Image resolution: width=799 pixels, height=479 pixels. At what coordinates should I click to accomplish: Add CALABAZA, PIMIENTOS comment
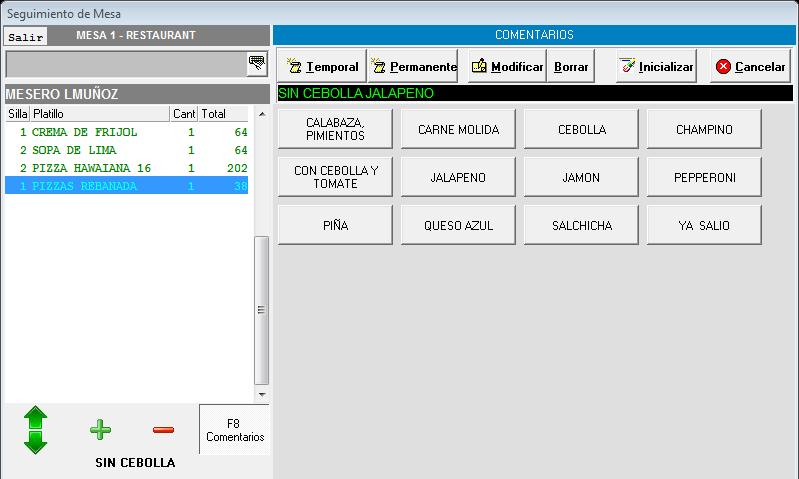[335, 129]
